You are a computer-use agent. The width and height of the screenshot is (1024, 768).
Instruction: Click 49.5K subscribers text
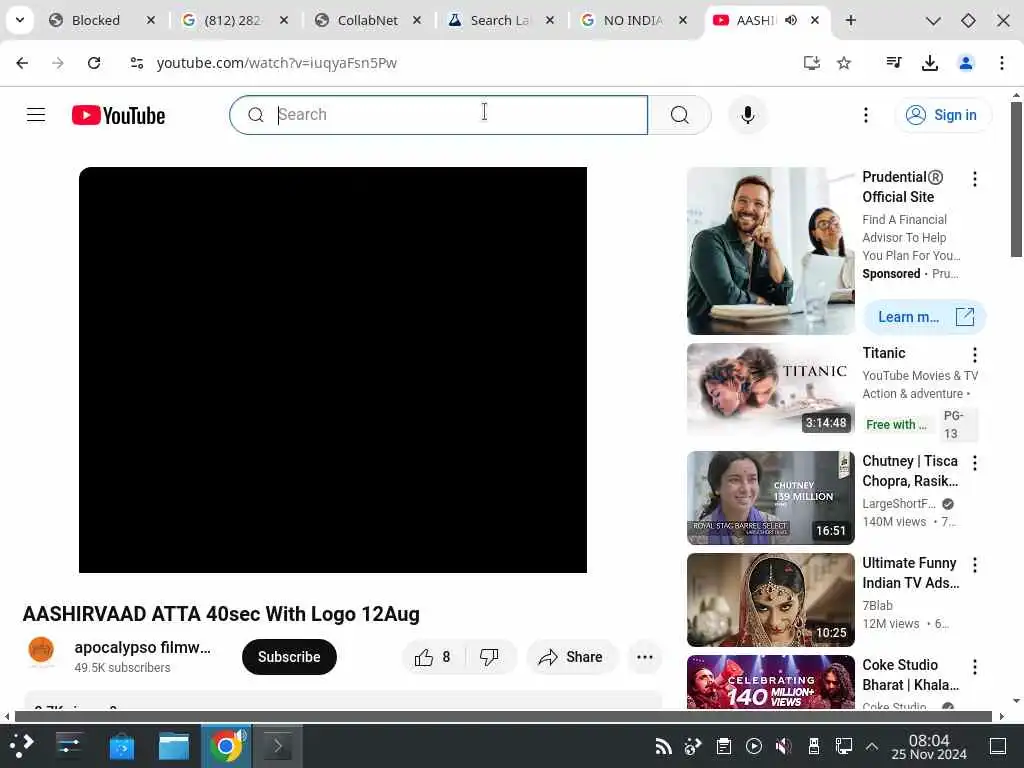[122, 667]
